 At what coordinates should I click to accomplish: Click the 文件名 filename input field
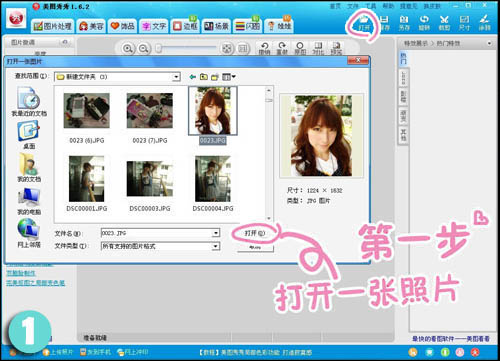click(160, 233)
